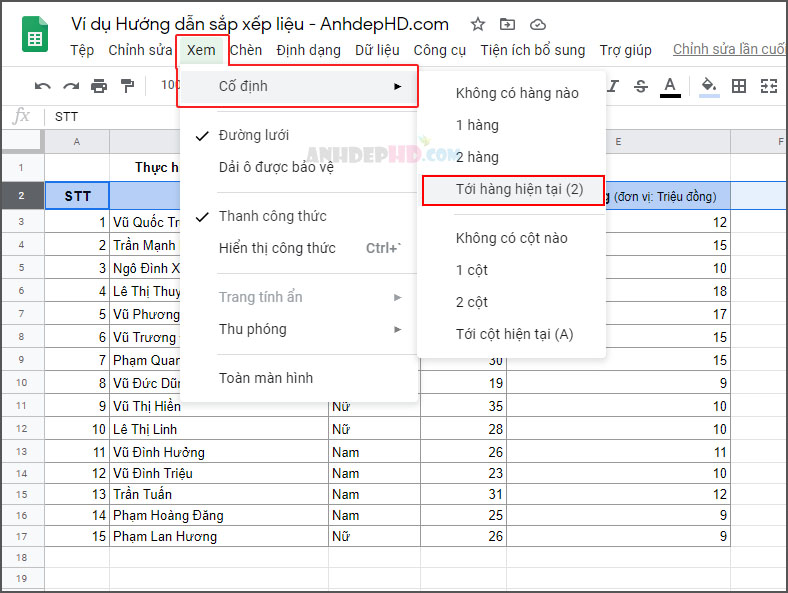Apply strikethrough formatting
The width and height of the screenshot is (788, 593).
641,86
